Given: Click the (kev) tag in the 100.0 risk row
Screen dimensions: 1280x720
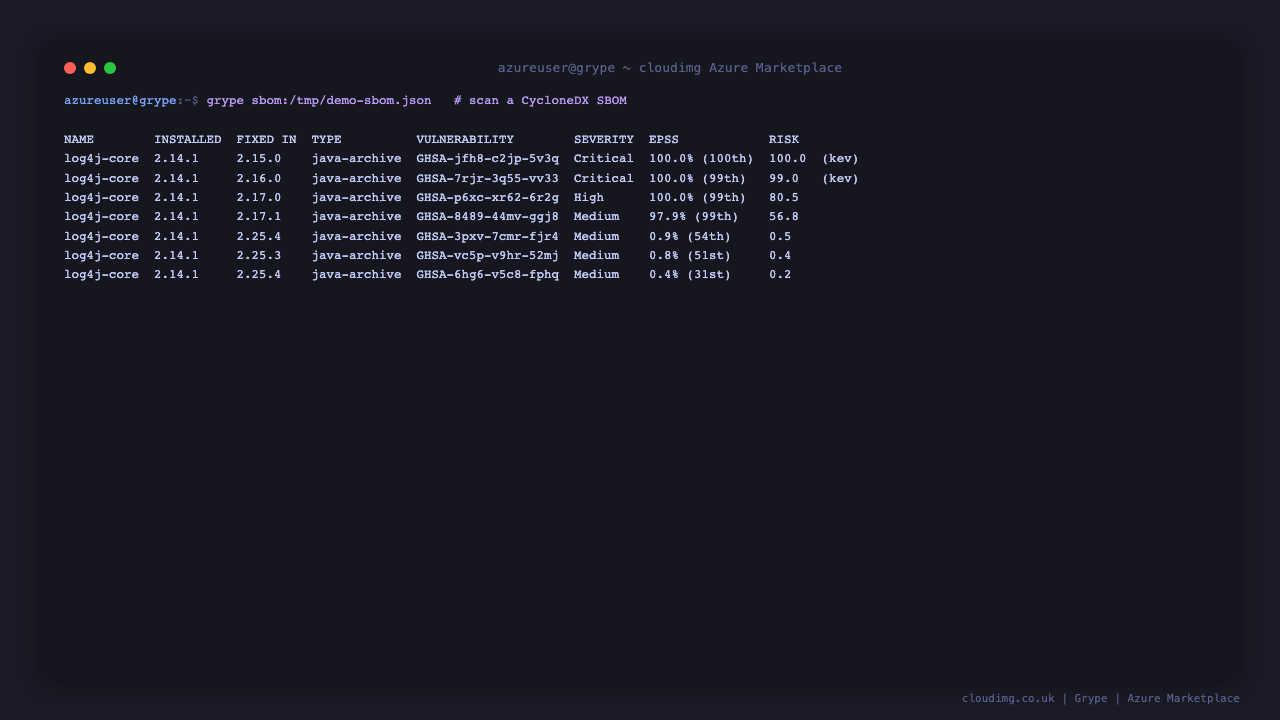Looking at the screenshot, I should pyautogui.click(x=840, y=159).
